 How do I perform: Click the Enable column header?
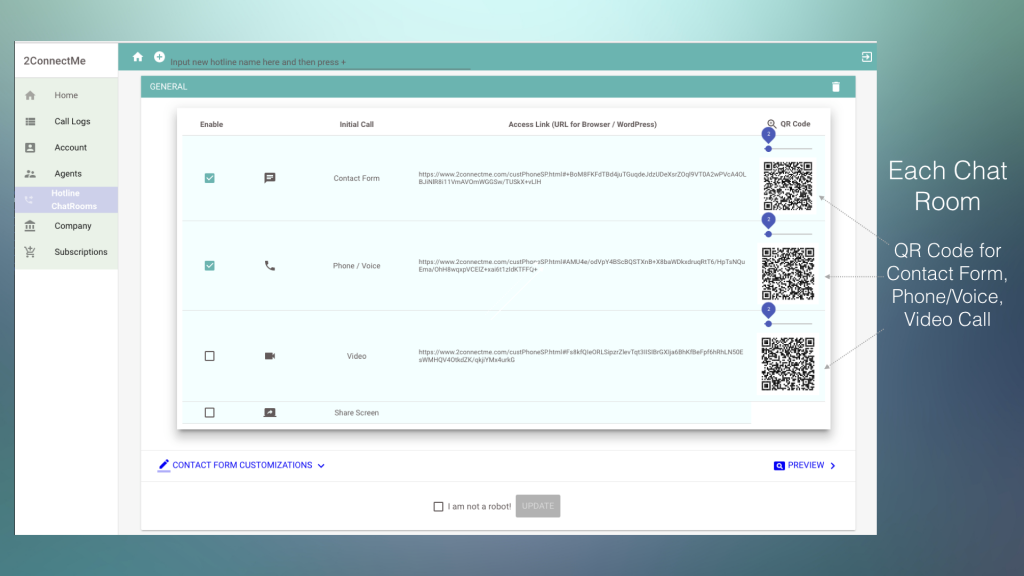[x=212, y=124]
